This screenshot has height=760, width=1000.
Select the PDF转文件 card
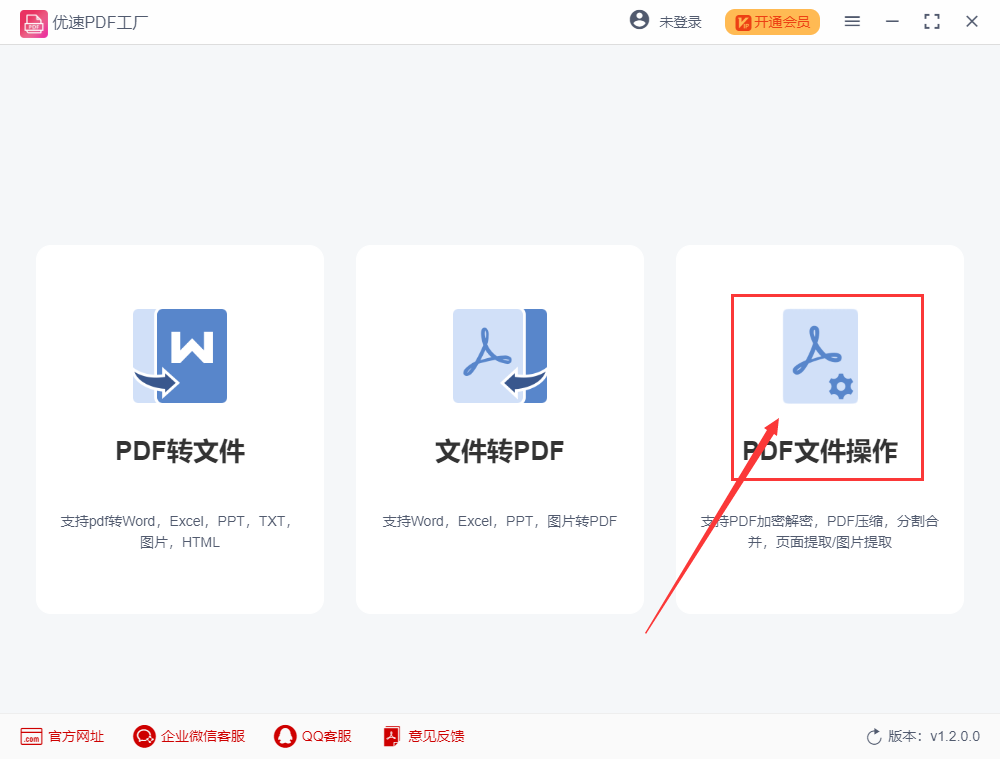(180, 428)
